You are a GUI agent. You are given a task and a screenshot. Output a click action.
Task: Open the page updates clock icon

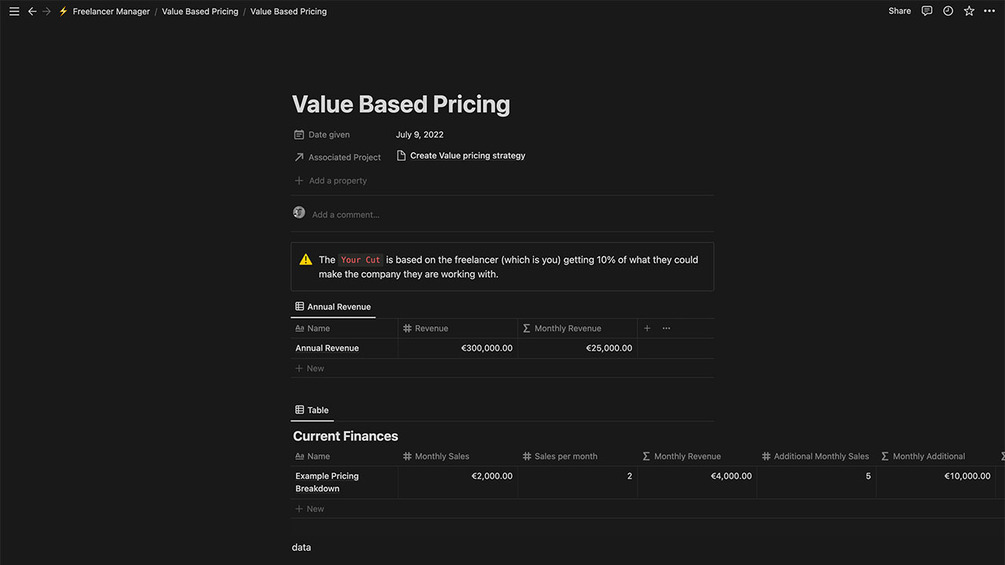948,11
